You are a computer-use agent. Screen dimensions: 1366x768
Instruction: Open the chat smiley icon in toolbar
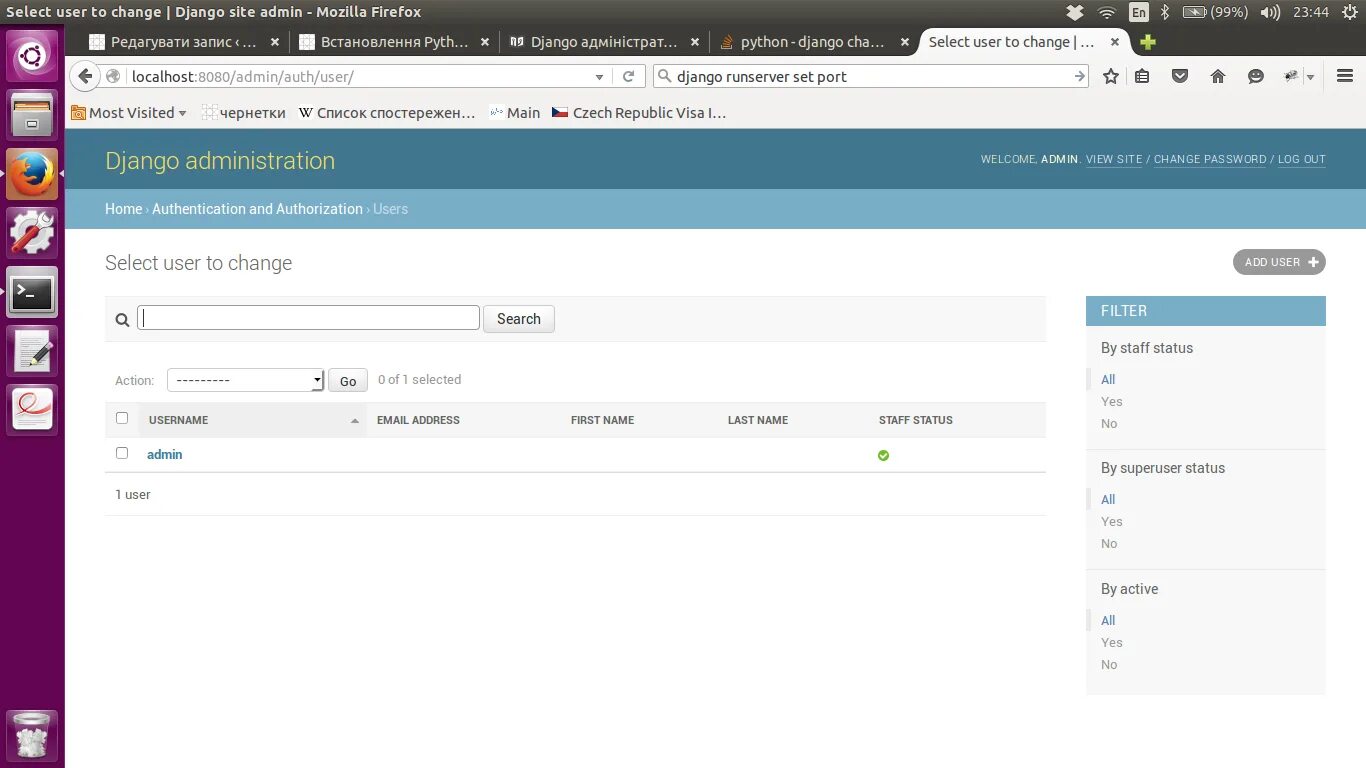click(1256, 76)
